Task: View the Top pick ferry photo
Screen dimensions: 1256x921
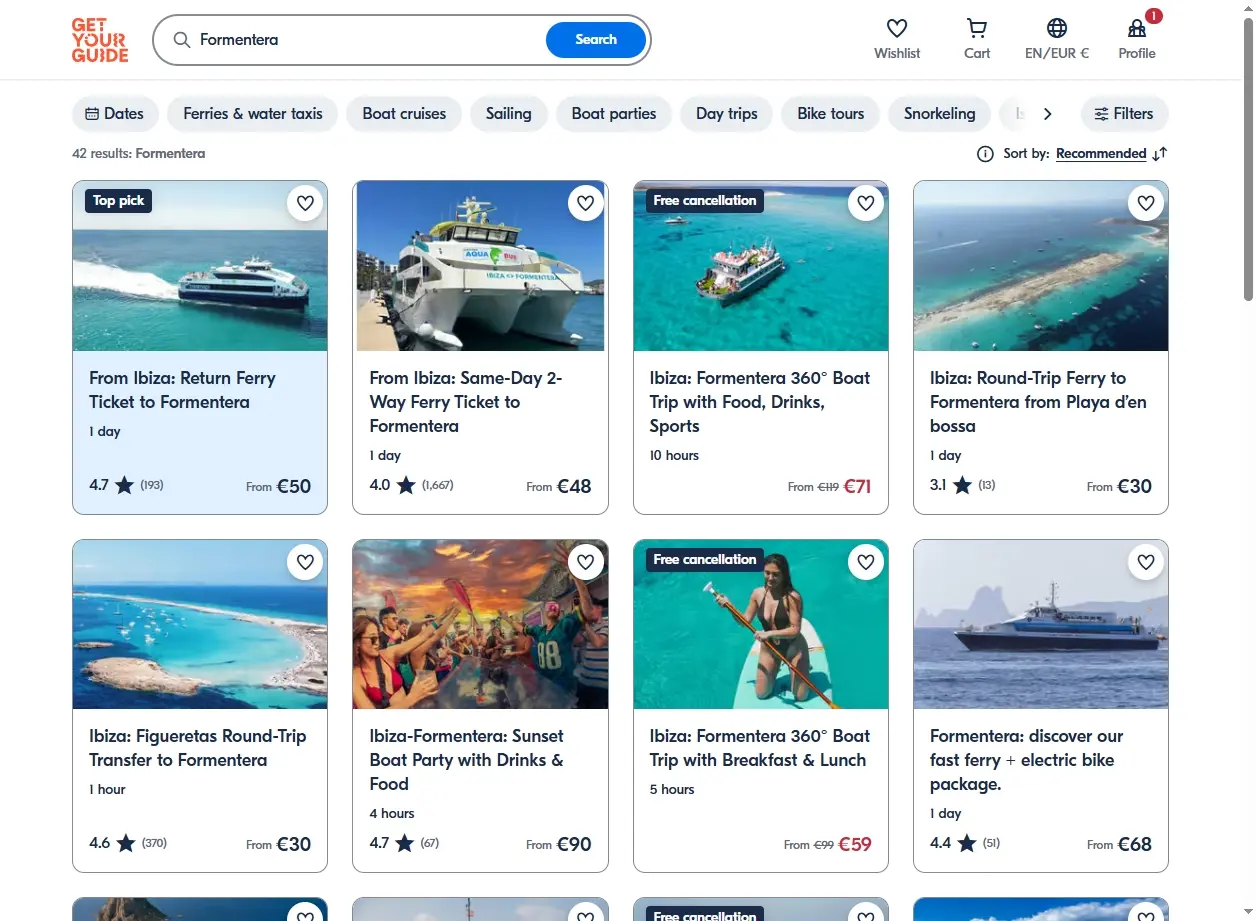Action: pyautogui.click(x=200, y=266)
